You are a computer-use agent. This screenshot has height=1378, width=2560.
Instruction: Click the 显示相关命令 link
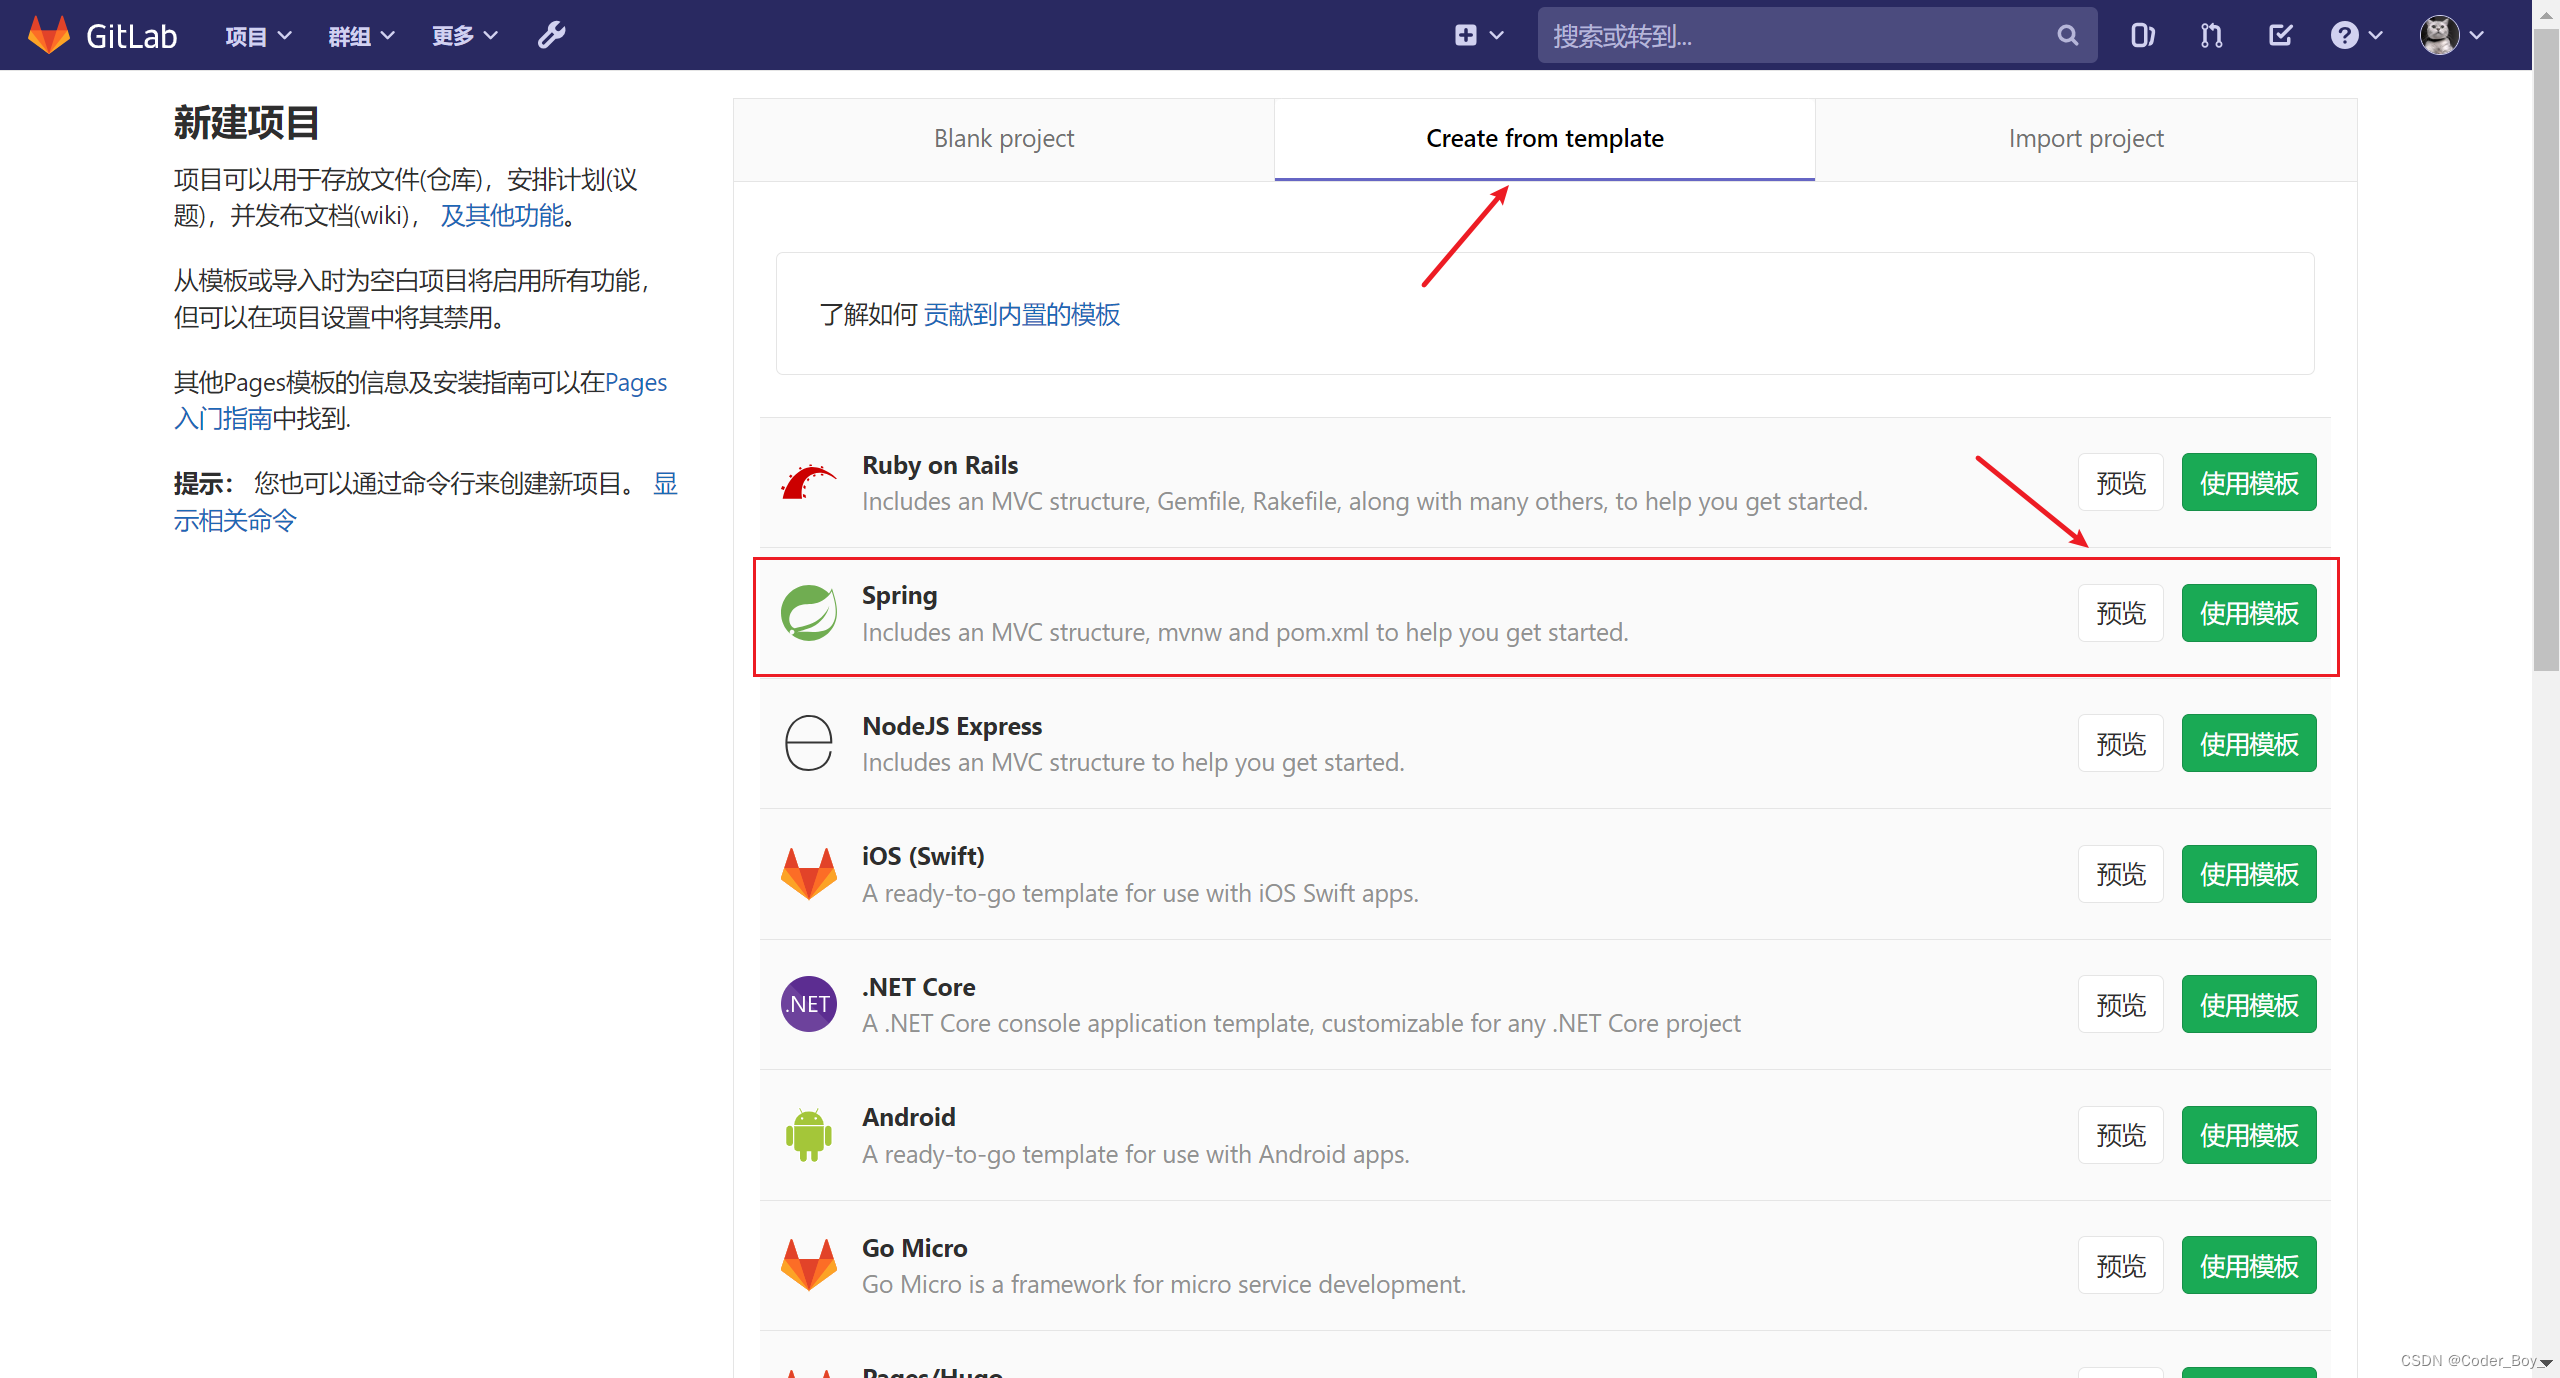coord(425,502)
